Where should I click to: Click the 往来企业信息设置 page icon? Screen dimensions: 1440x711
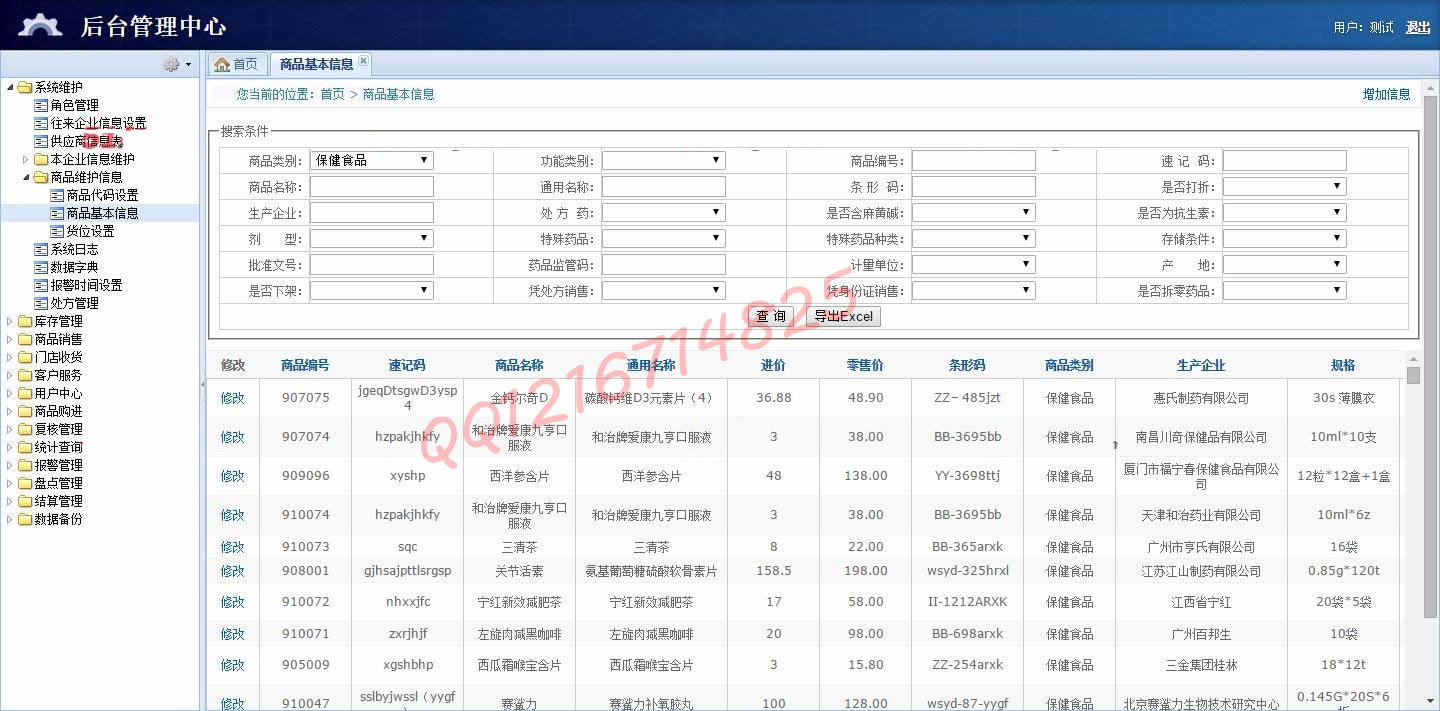[41, 123]
